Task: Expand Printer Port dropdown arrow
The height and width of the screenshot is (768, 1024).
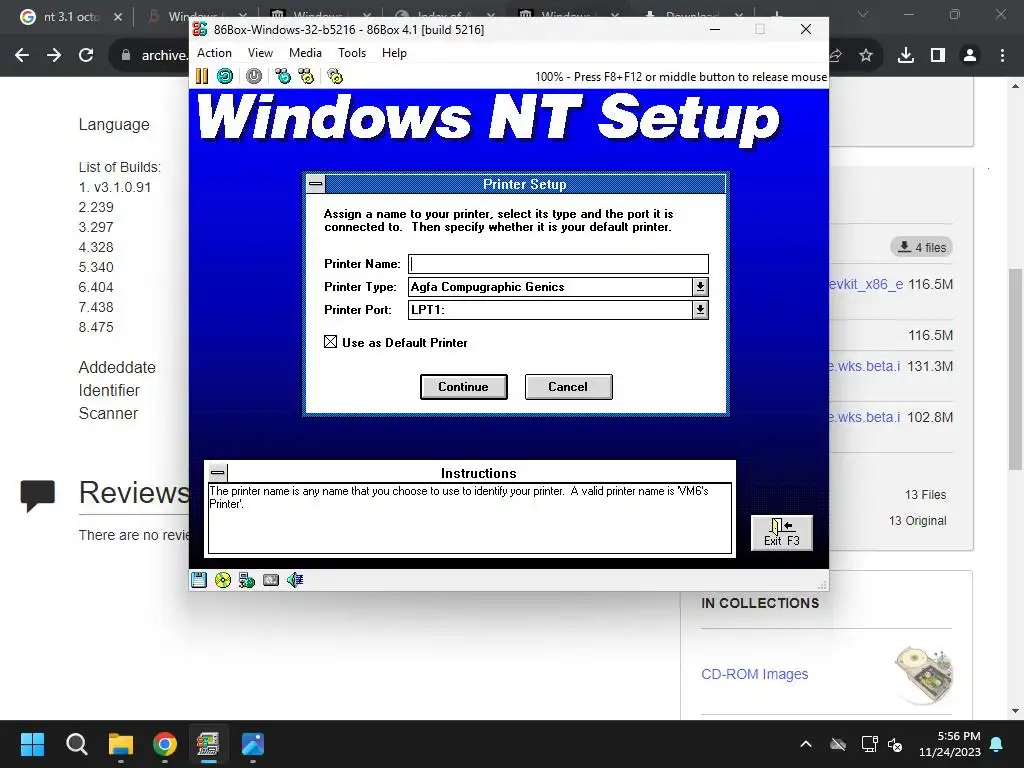Action: click(700, 310)
